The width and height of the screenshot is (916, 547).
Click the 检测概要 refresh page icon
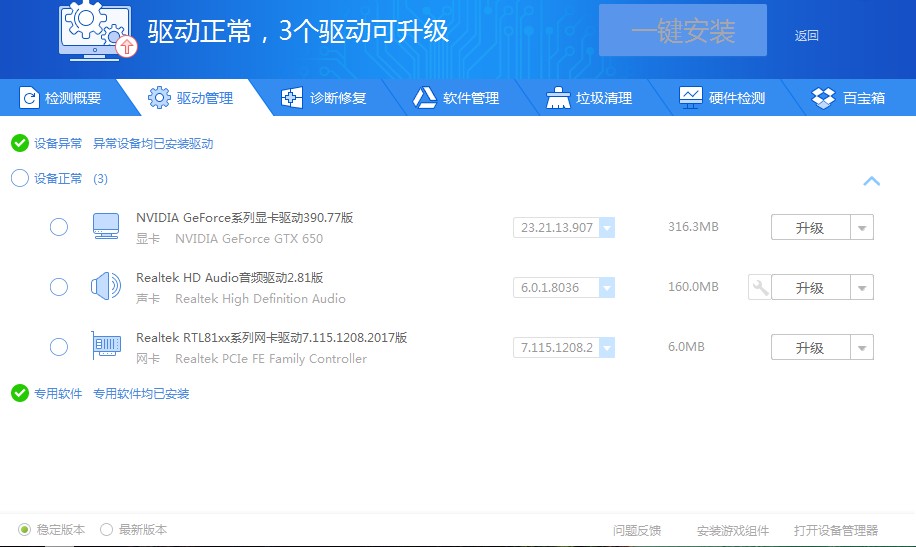[x=29, y=98]
